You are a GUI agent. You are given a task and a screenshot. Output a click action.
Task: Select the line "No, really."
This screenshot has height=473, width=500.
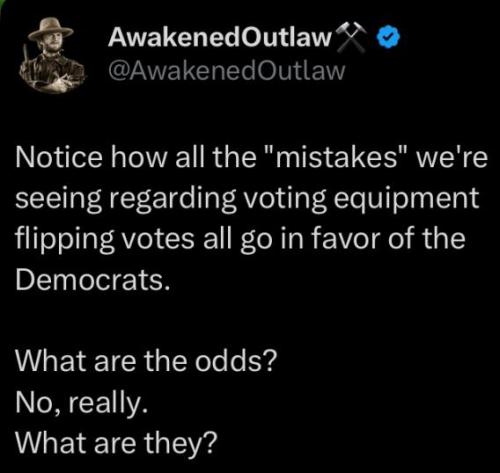[x=82, y=403]
